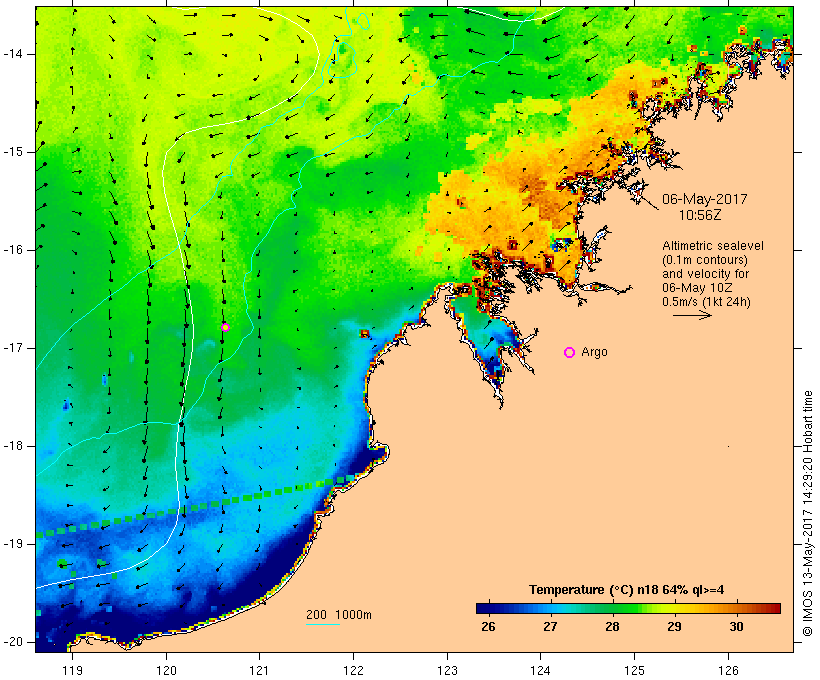Click the 121 longitude axis label
The width and height of the screenshot is (820, 680).
(x=259, y=671)
